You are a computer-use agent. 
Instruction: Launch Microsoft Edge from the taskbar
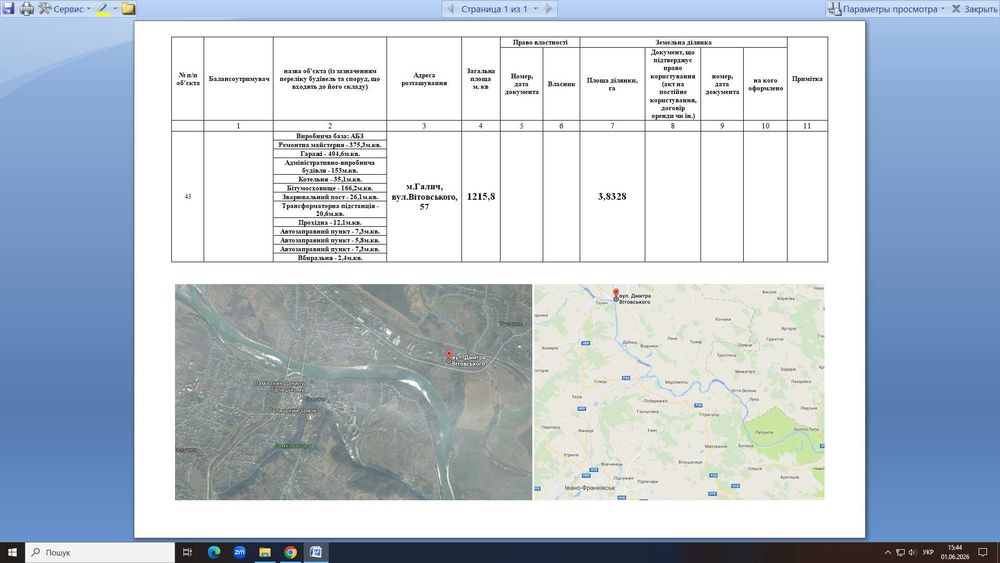coord(214,552)
